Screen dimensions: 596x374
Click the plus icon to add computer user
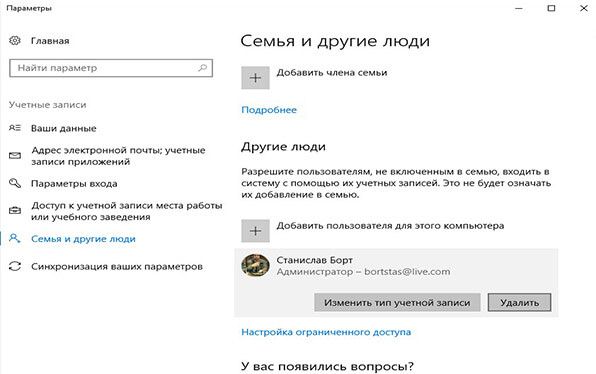[255, 231]
